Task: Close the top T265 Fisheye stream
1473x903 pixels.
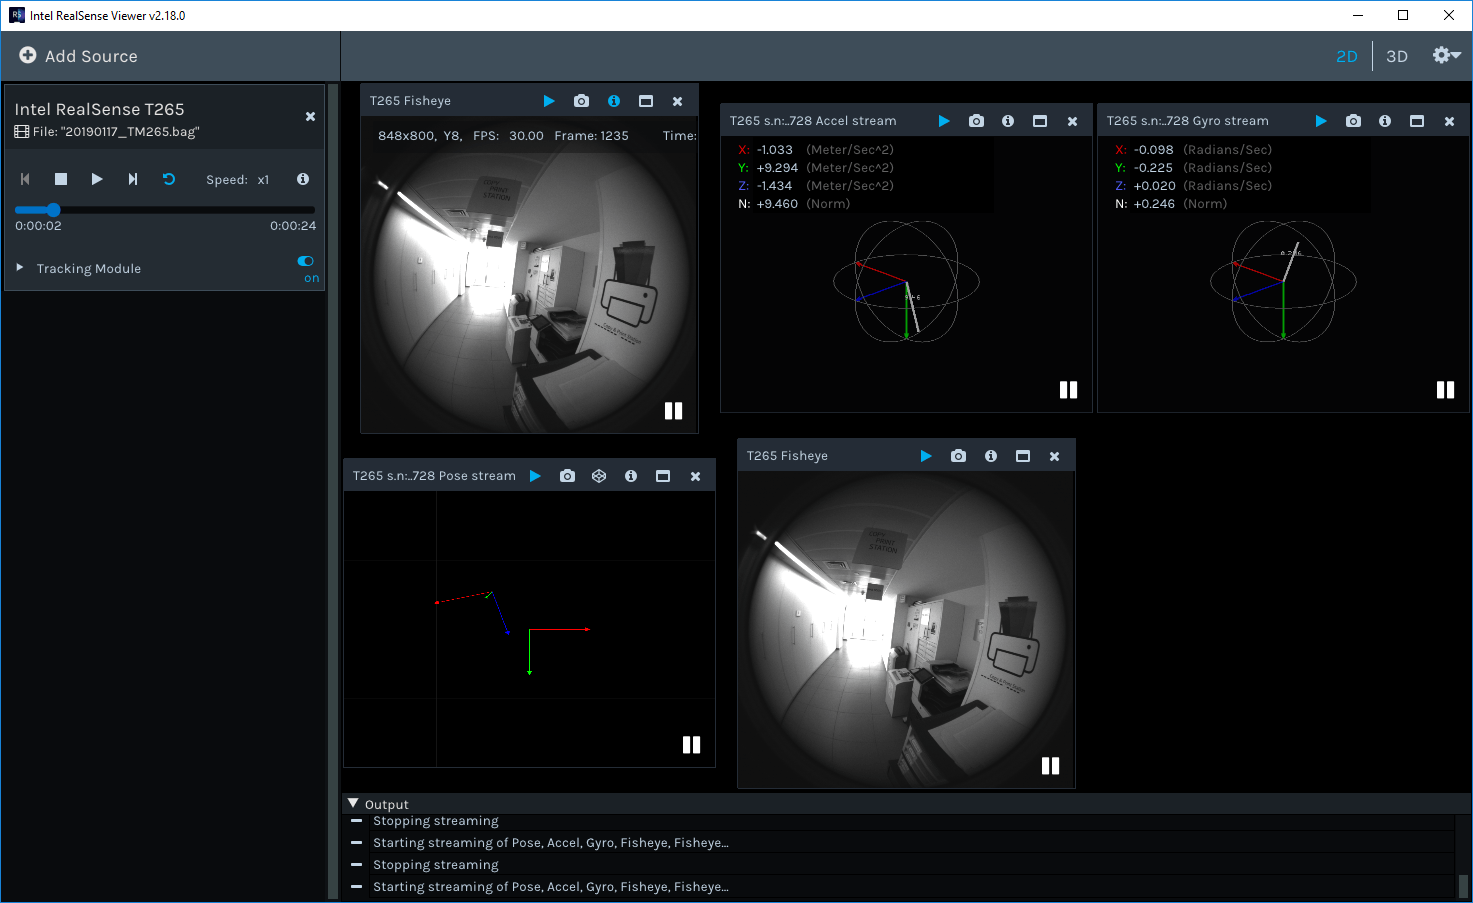Action: [677, 101]
